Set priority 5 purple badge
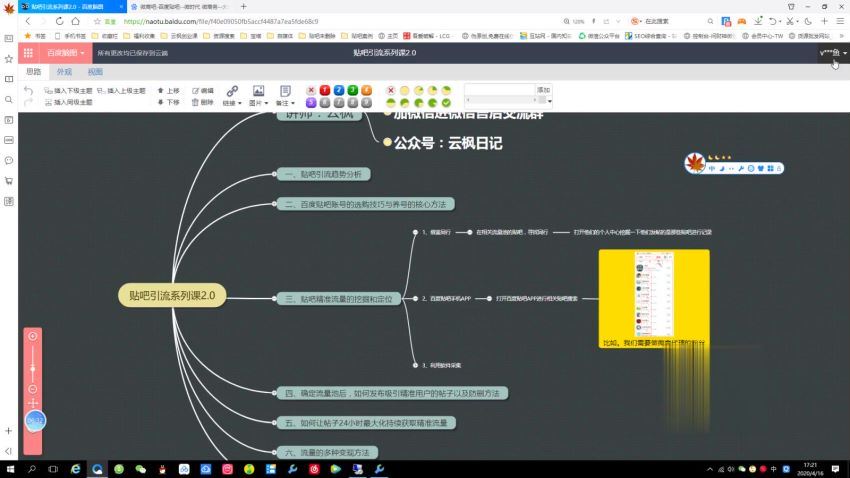This screenshot has height=478, width=850. coord(311,102)
